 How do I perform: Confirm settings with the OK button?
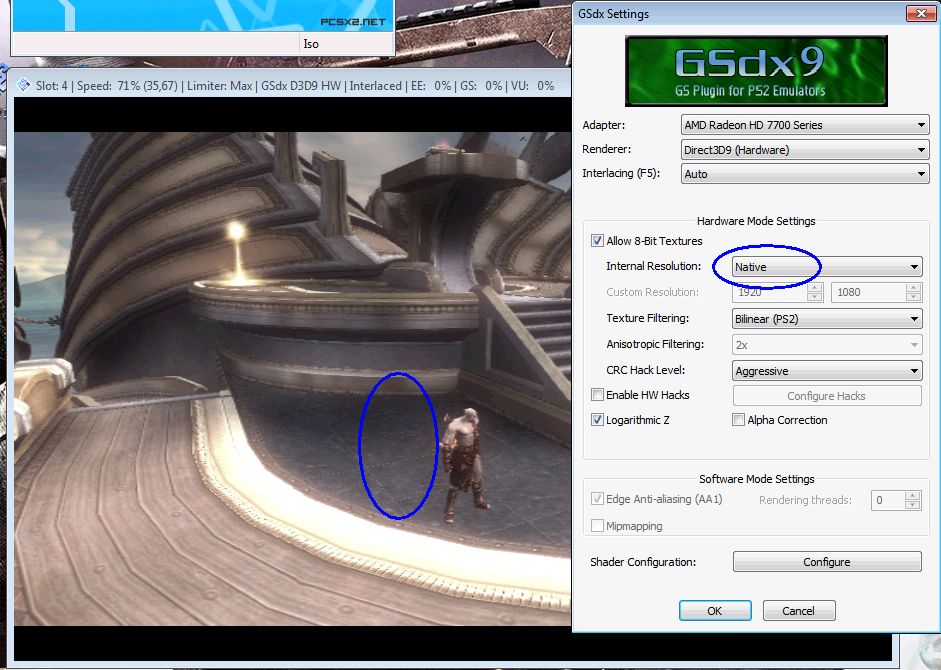[715, 611]
